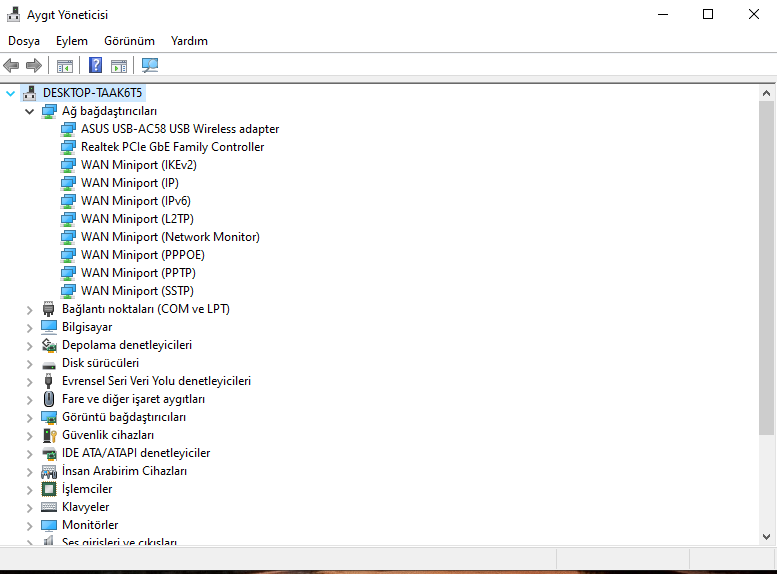
Task: Collapse the Ağ bağdaştırıcıları category
Action: pyautogui.click(x=29, y=112)
